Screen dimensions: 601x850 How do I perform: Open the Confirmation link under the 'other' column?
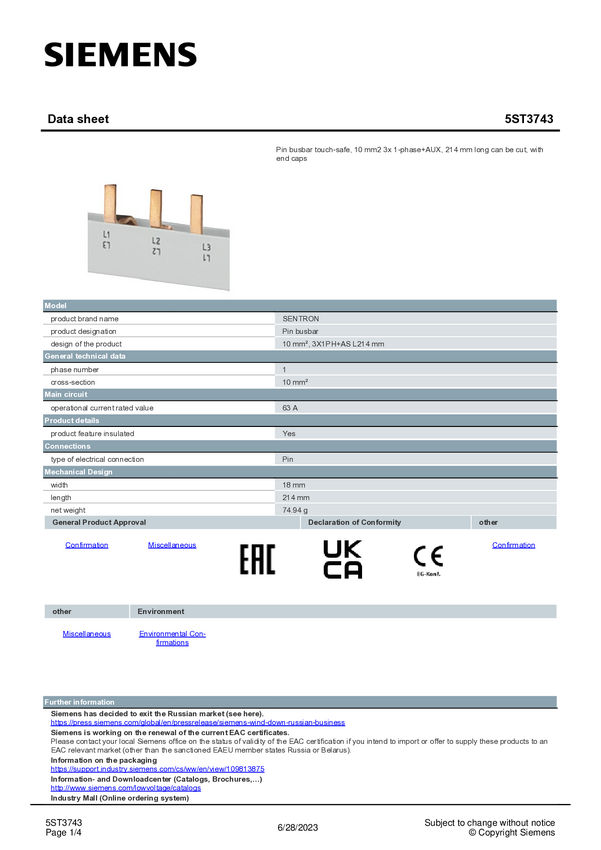[x=513, y=545]
